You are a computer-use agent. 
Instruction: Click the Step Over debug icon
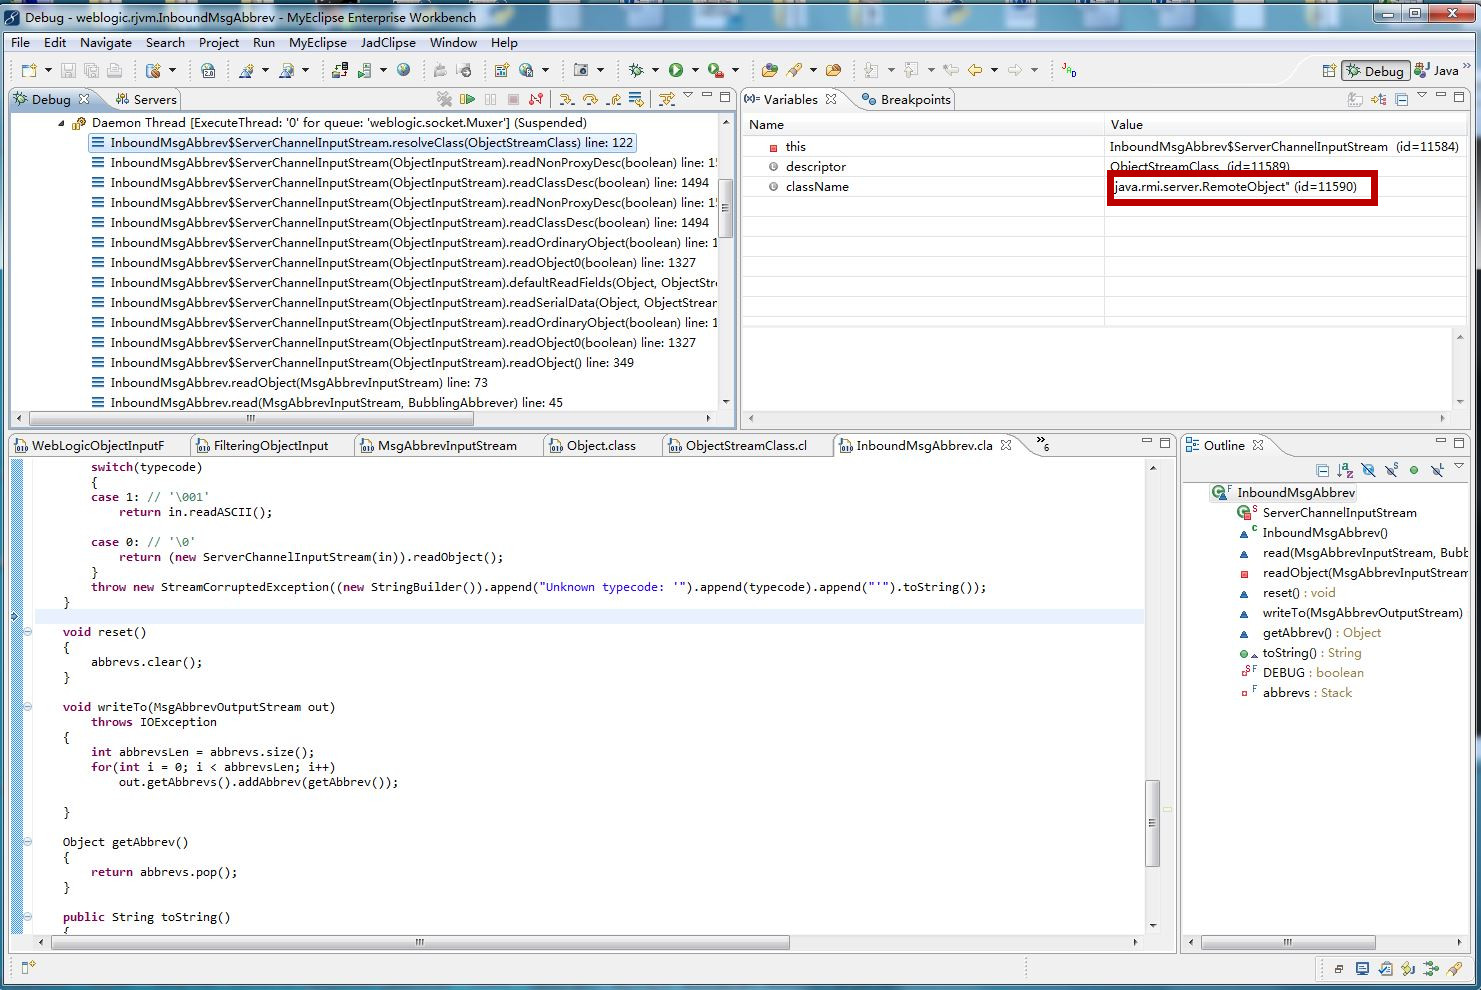coord(590,99)
